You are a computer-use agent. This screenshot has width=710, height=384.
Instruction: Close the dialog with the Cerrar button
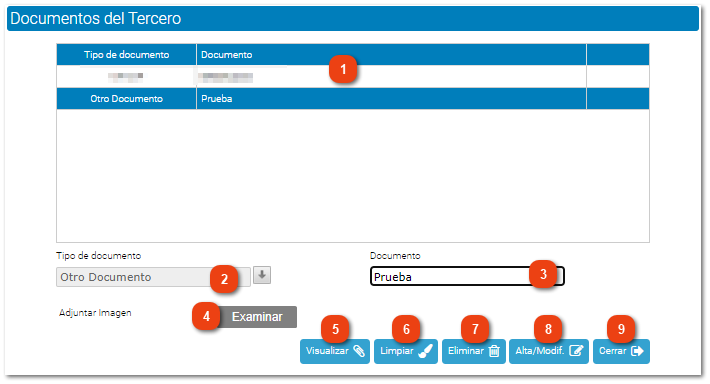pos(621,351)
